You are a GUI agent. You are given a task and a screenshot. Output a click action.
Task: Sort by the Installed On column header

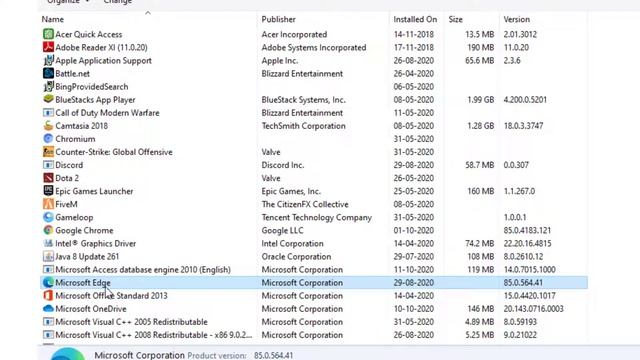coord(415,19)
